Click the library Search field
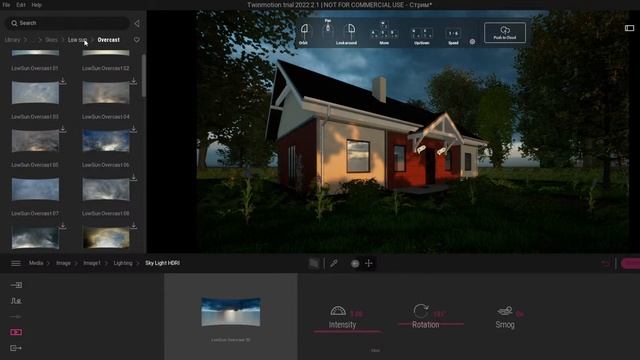640x360 pixels. (67, 23)
